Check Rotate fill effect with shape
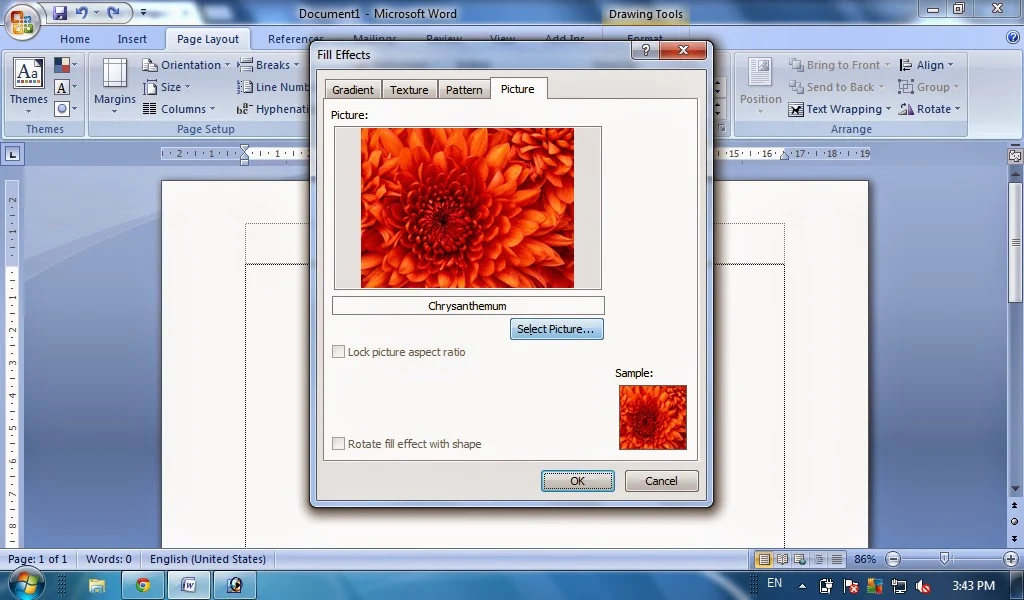1024x600 pixels. point(338,443)
